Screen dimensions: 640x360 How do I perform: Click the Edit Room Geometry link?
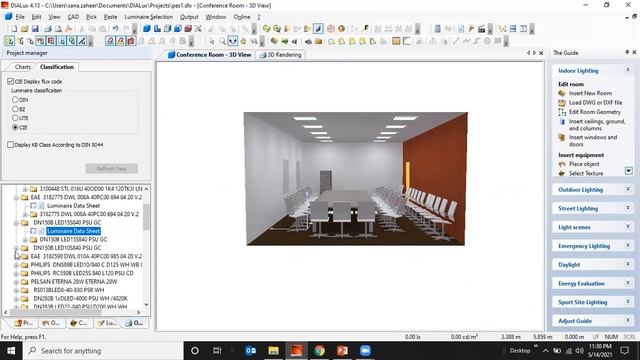[x=595, y=112]
